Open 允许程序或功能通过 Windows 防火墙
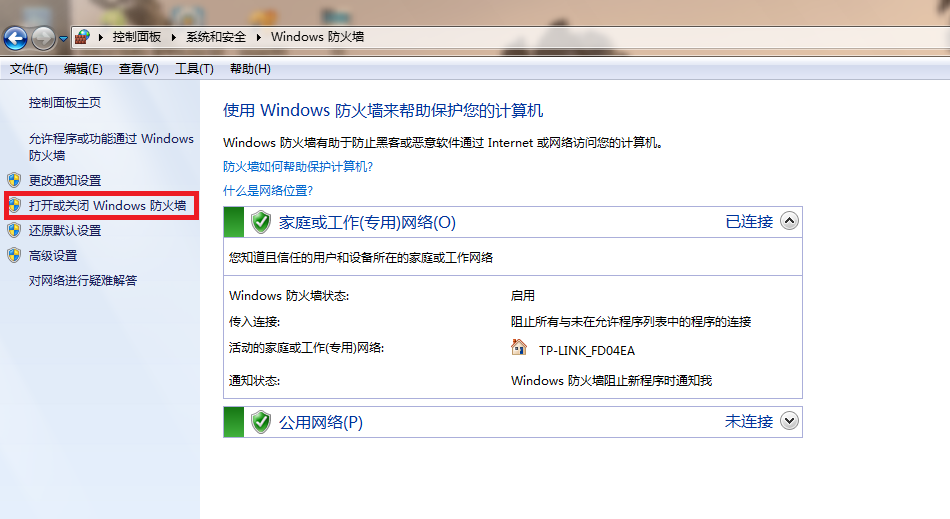The width and height of the screenshot is (950, 519). [x=111, y=147]
